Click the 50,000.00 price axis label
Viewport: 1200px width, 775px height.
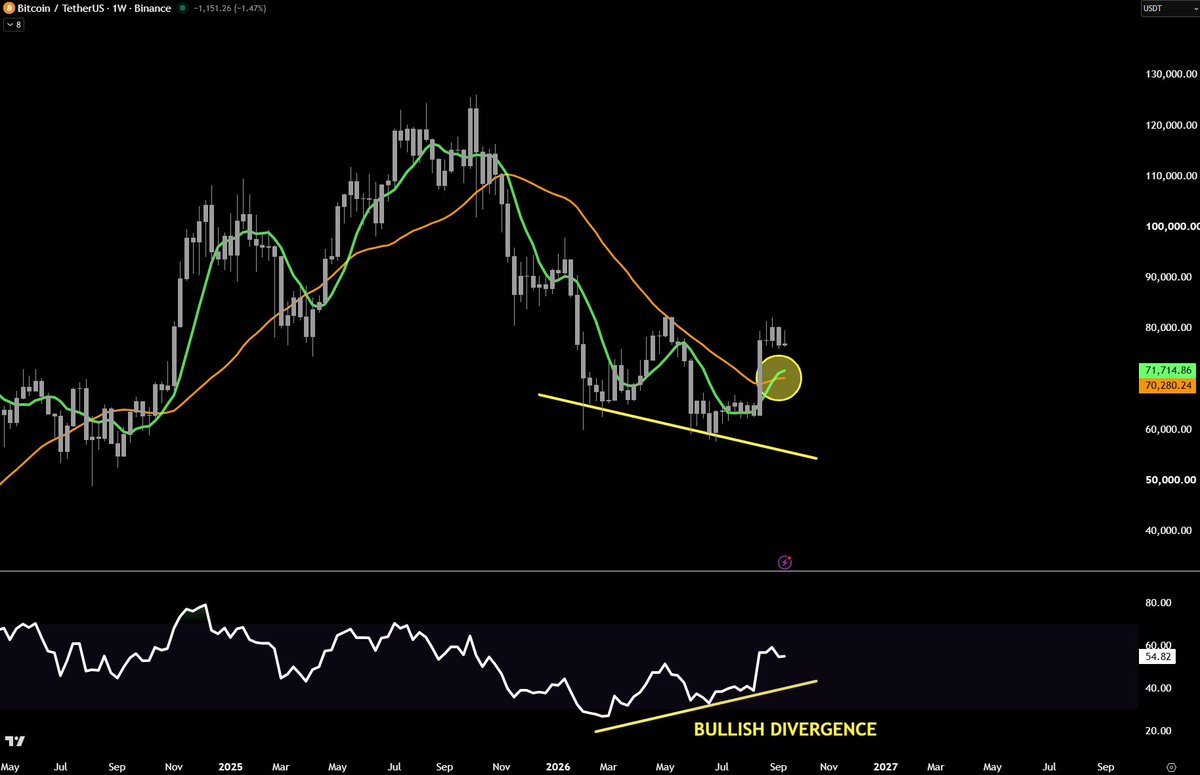coord(1168,480)
